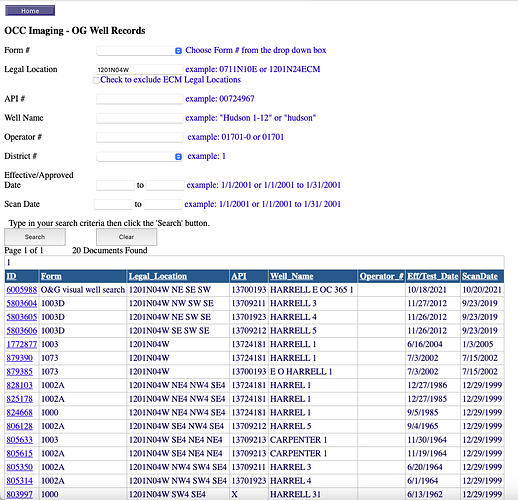Sort by the Legal_Location column header
Image resolution: width=518 pixels, height=500 pixels.
[x=158, y=276]
